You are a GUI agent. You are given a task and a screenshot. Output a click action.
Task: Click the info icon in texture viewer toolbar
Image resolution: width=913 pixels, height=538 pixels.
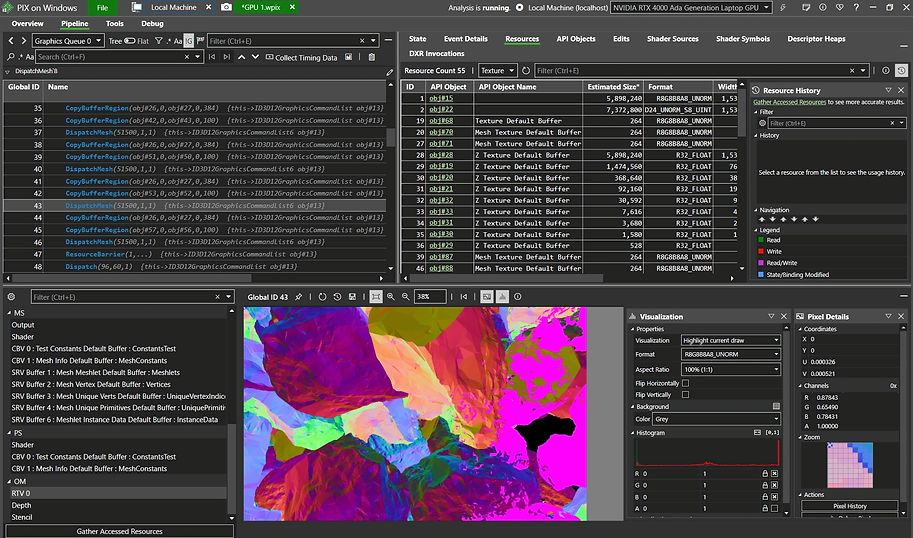point(518,297)
